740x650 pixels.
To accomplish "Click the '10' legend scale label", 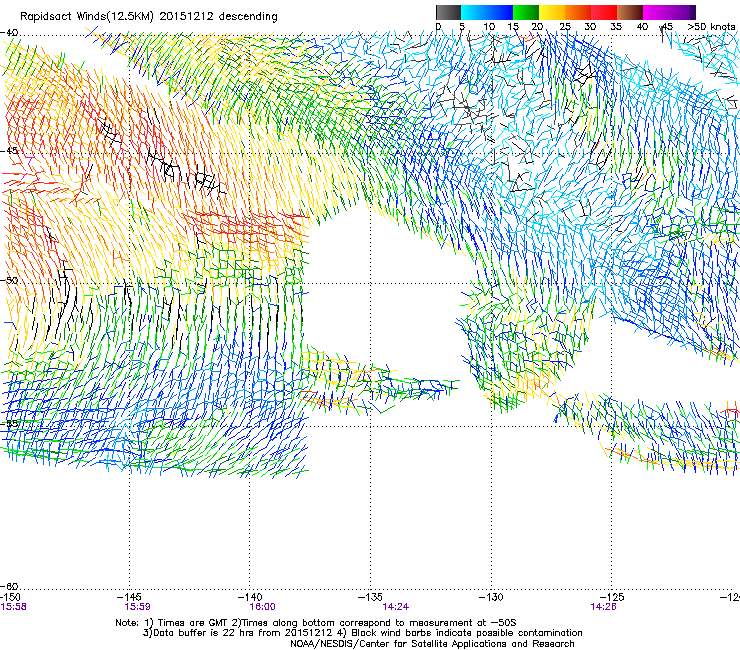I will coord(489,26).
